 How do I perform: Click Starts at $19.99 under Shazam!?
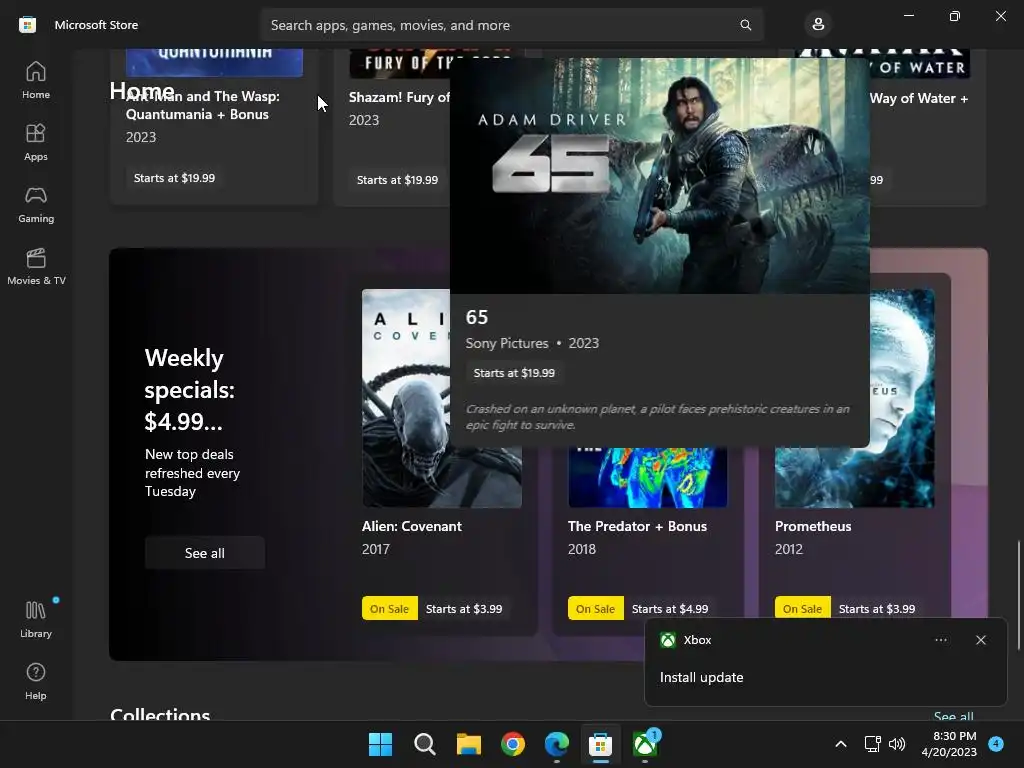pyautogui.click(x=397, y=180)
